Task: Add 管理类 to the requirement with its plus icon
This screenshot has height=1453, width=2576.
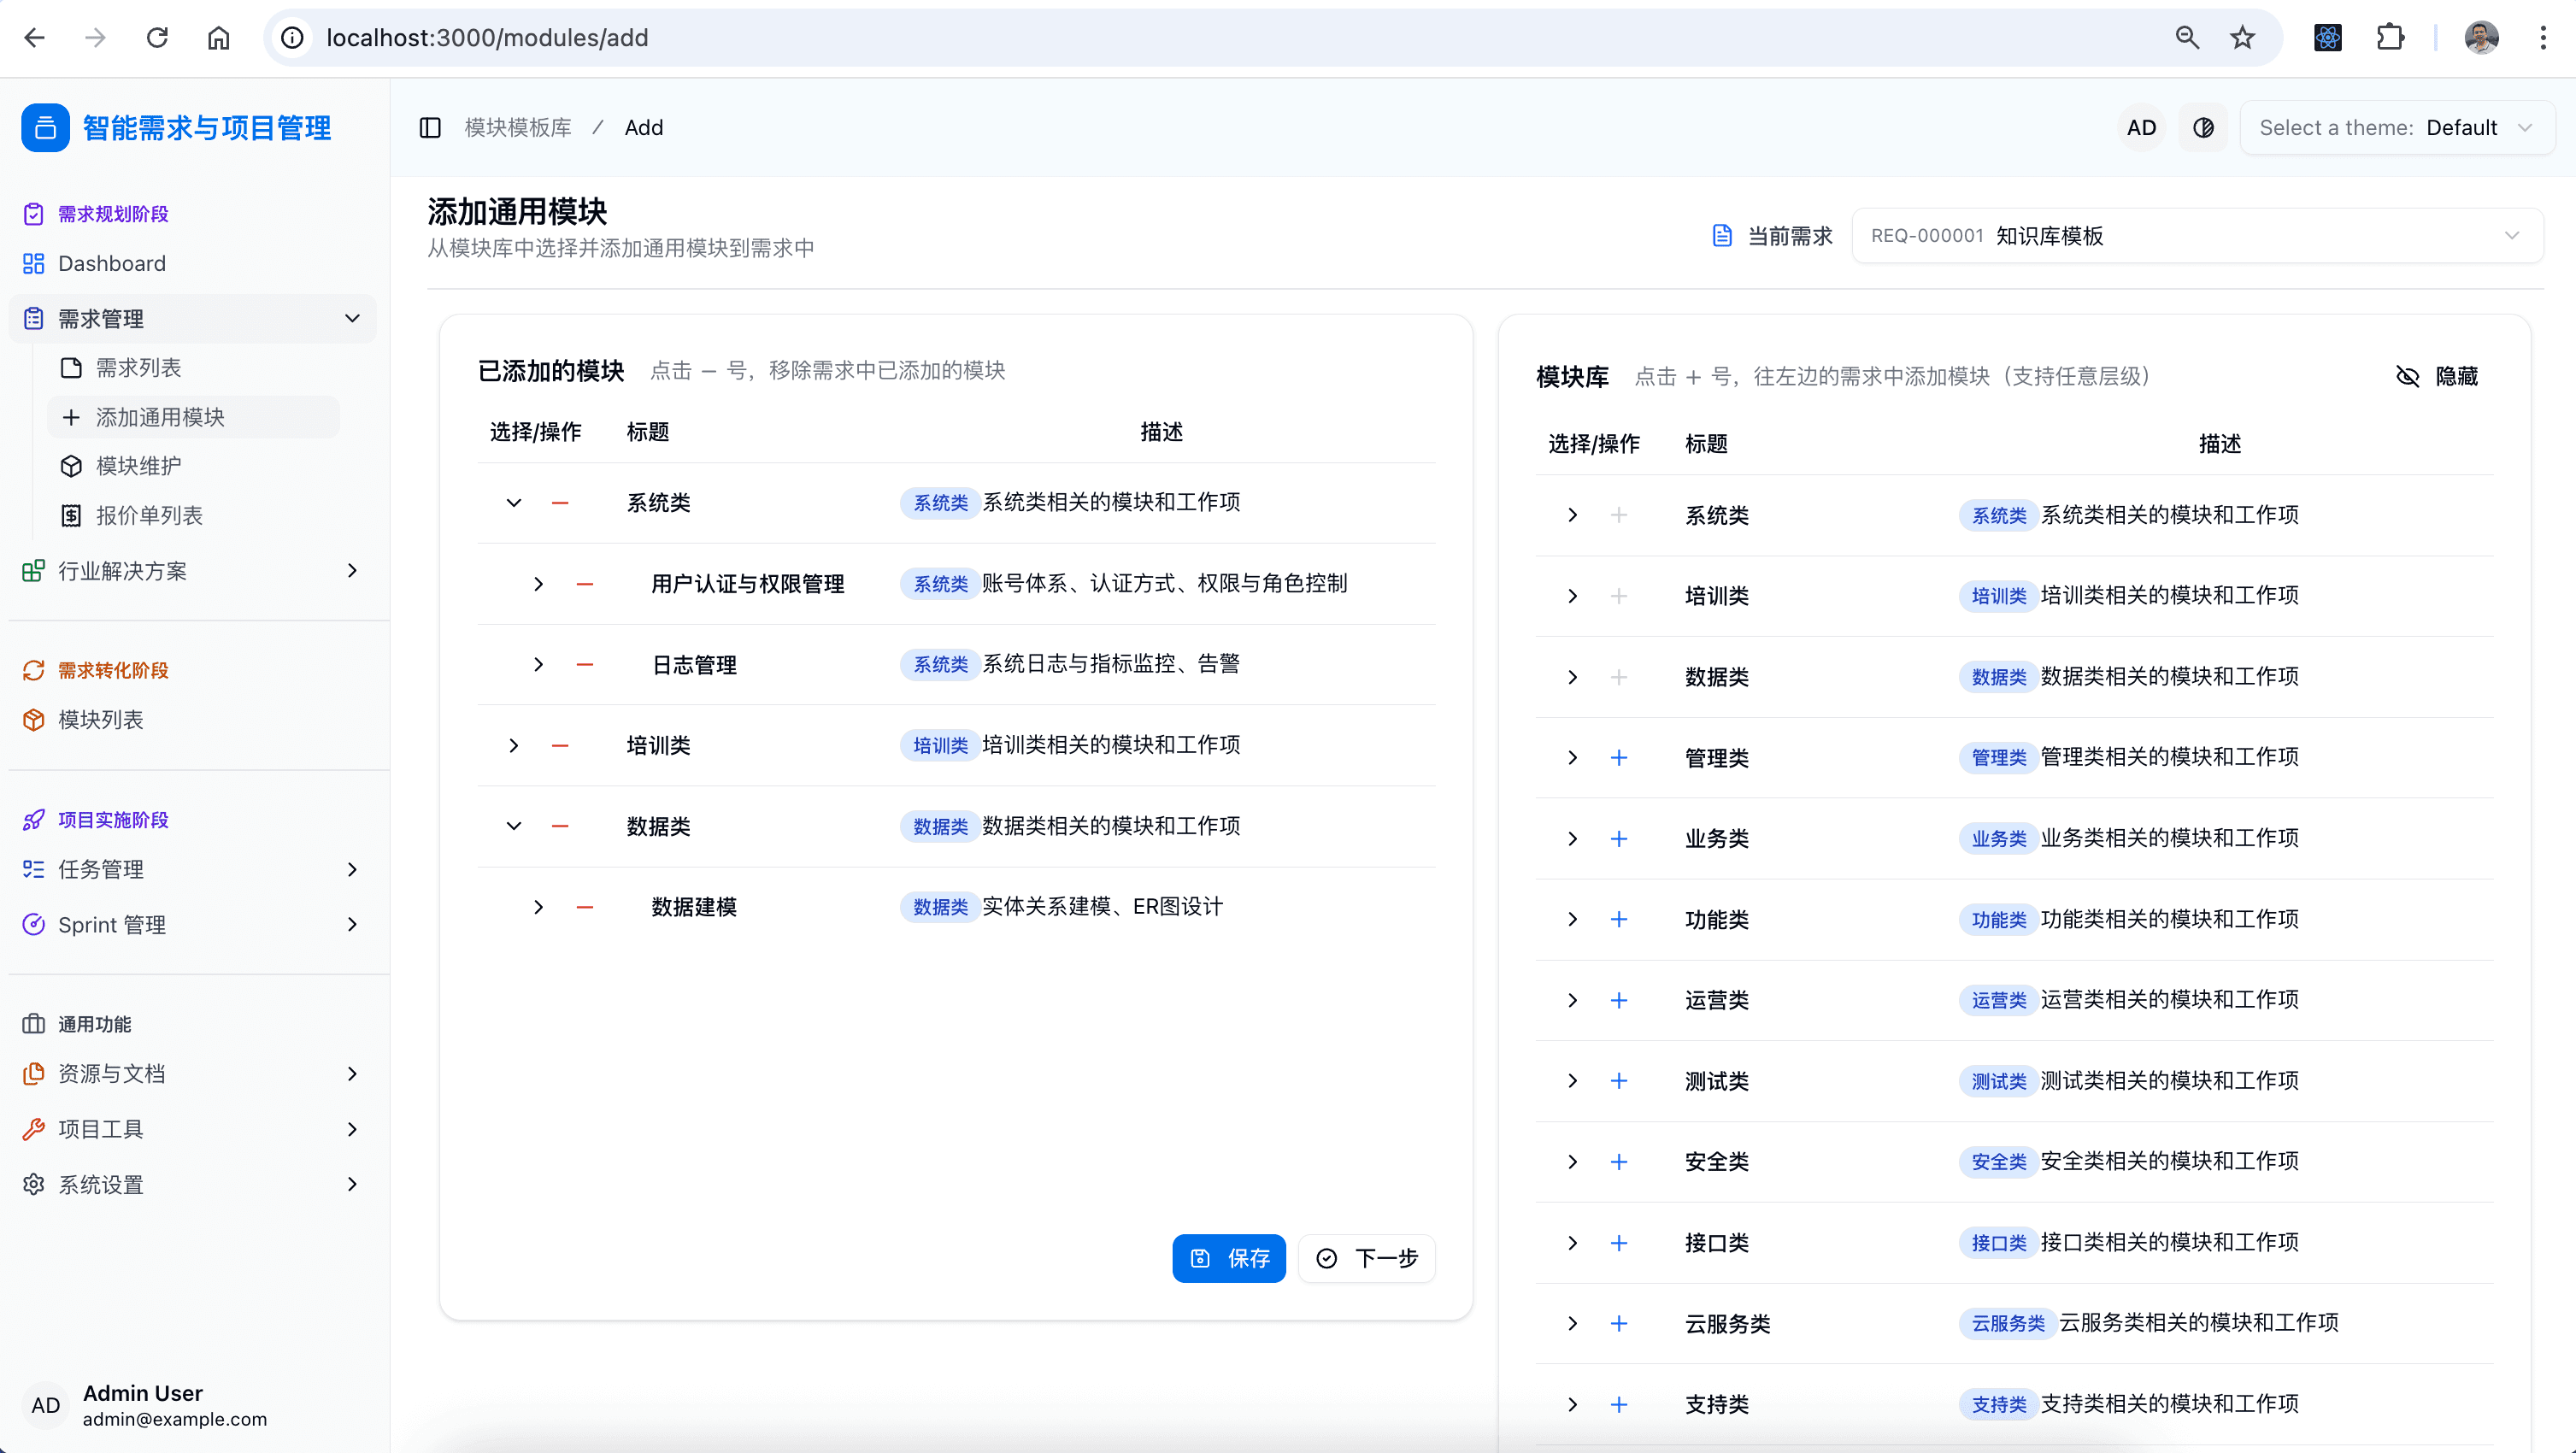Action: (1619, 758)
